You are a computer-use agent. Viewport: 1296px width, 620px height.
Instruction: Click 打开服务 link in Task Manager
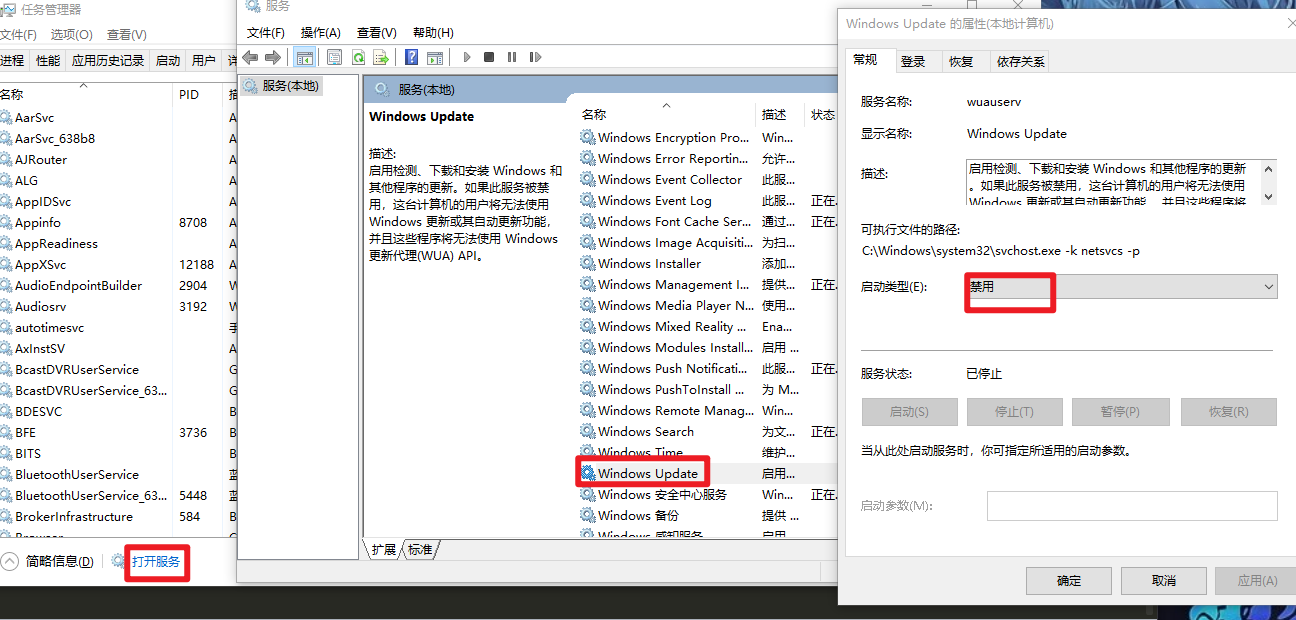[x=156, y=562]
